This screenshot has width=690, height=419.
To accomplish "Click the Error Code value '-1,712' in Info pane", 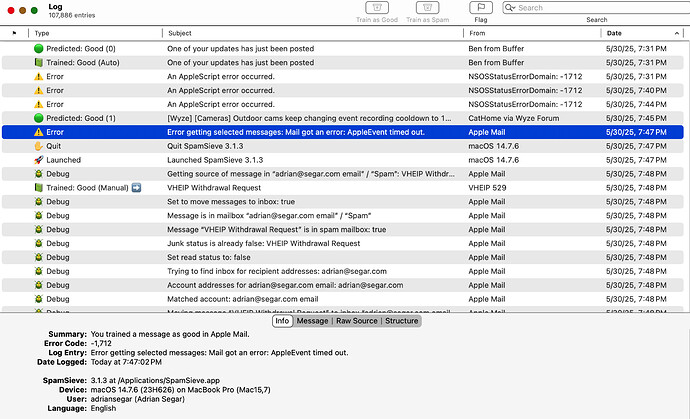I will click(101, 343).
